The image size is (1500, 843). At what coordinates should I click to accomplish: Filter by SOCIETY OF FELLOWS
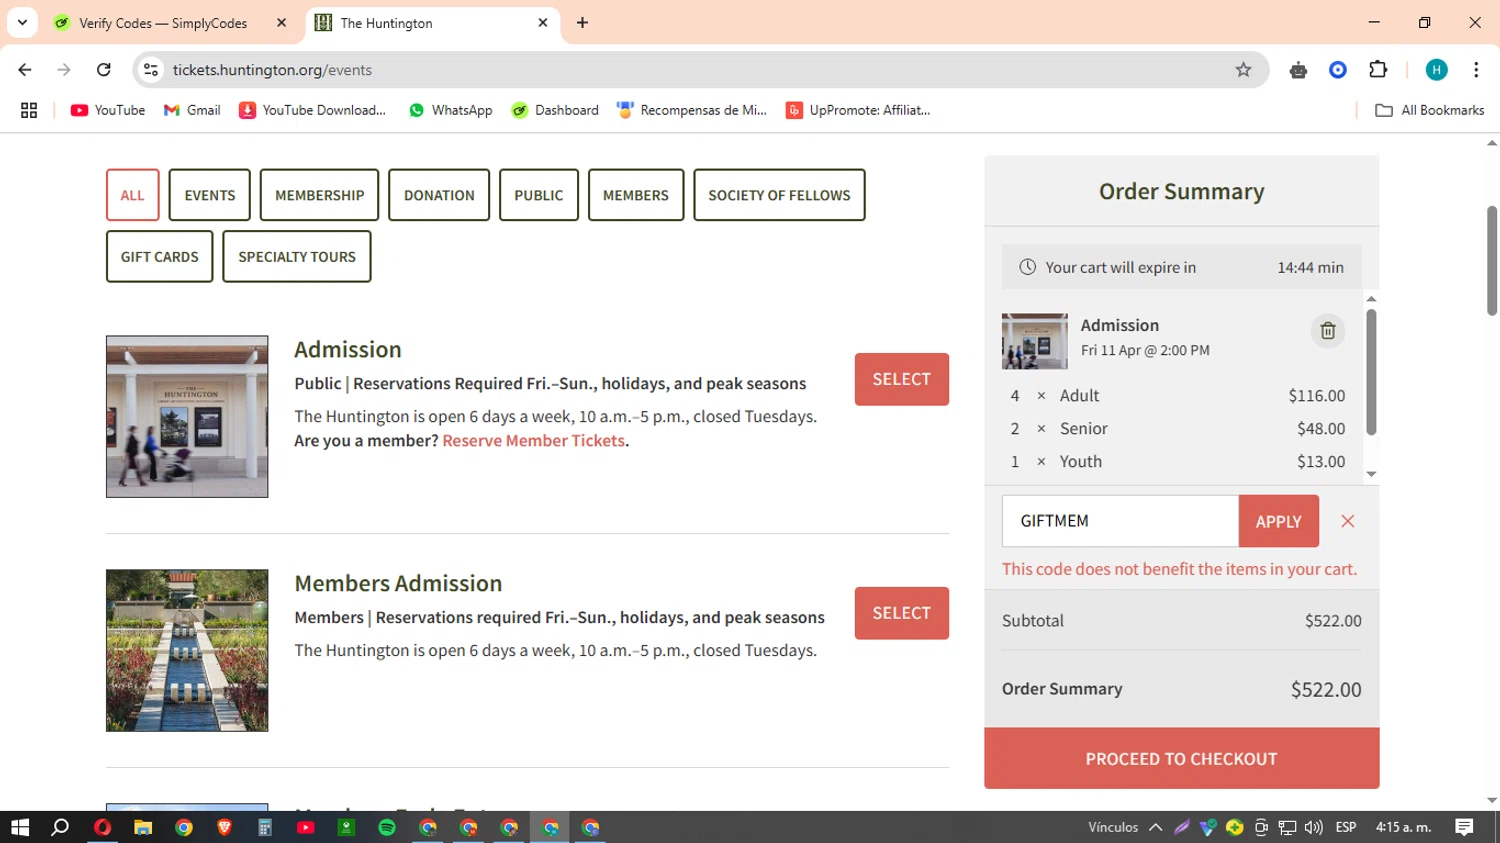pyautogui.click(x=779, y=195)
